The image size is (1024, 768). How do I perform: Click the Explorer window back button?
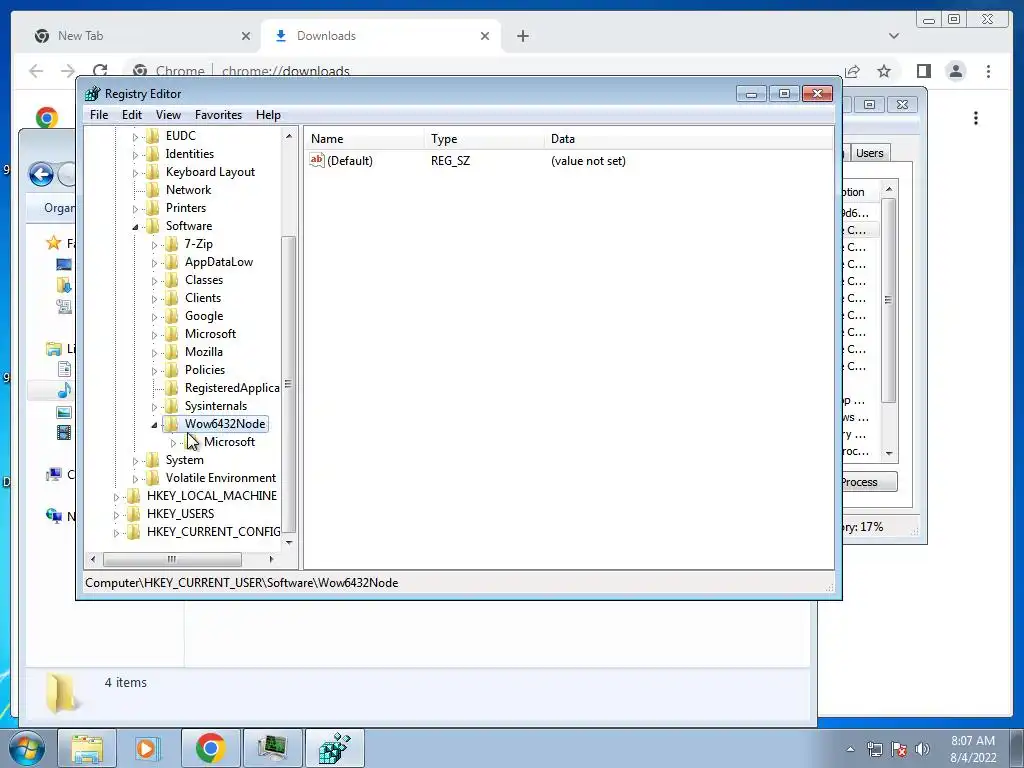tap(41, 174)
